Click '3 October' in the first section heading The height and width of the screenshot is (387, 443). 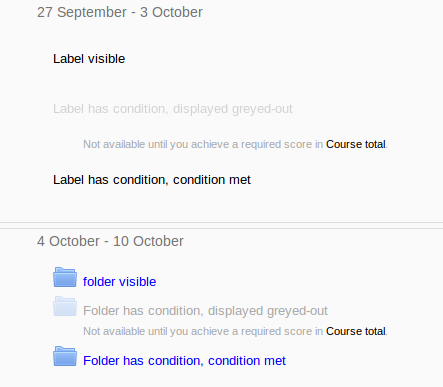pyautogui.click(x=171, y=12)
